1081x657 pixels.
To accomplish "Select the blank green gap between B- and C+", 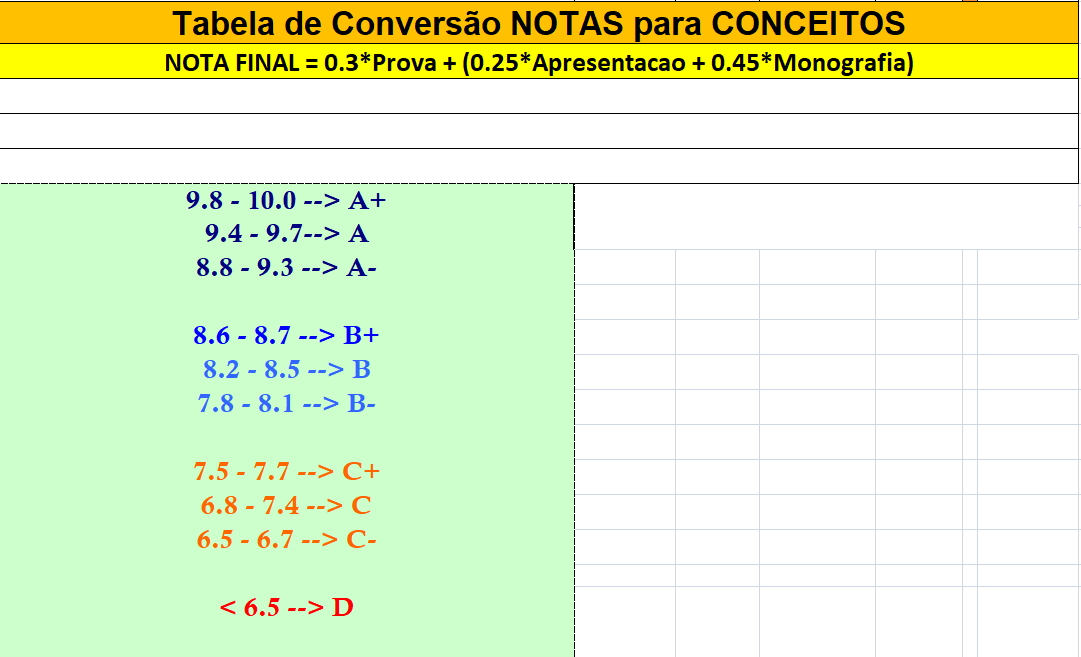I will coord(286,438).
